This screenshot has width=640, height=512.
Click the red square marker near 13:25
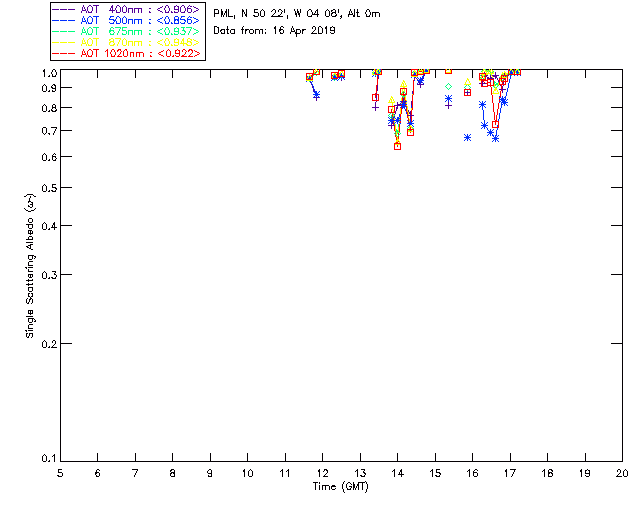tap(375, 97)
